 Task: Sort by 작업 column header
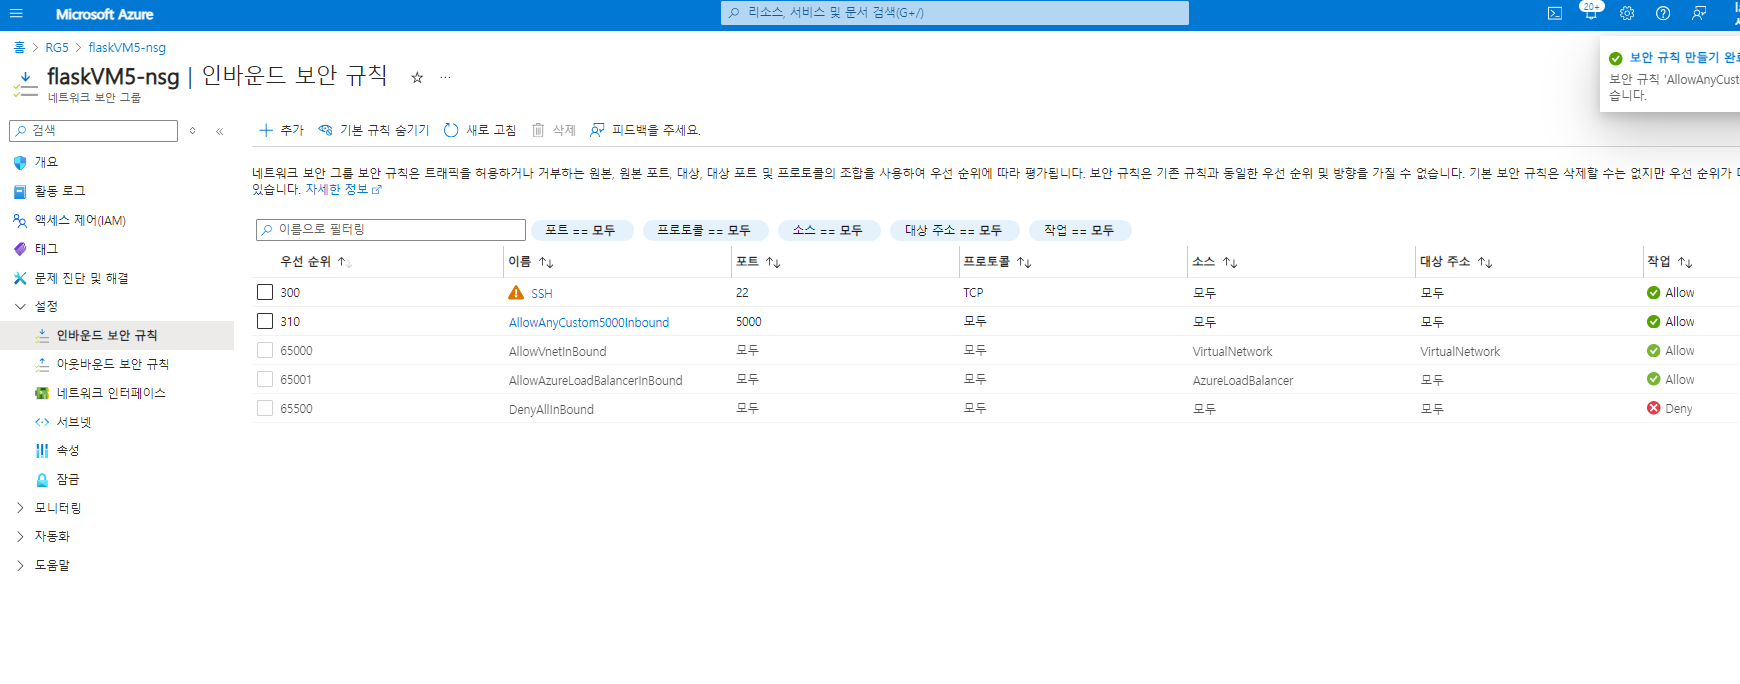click(x=1670, y=261)
